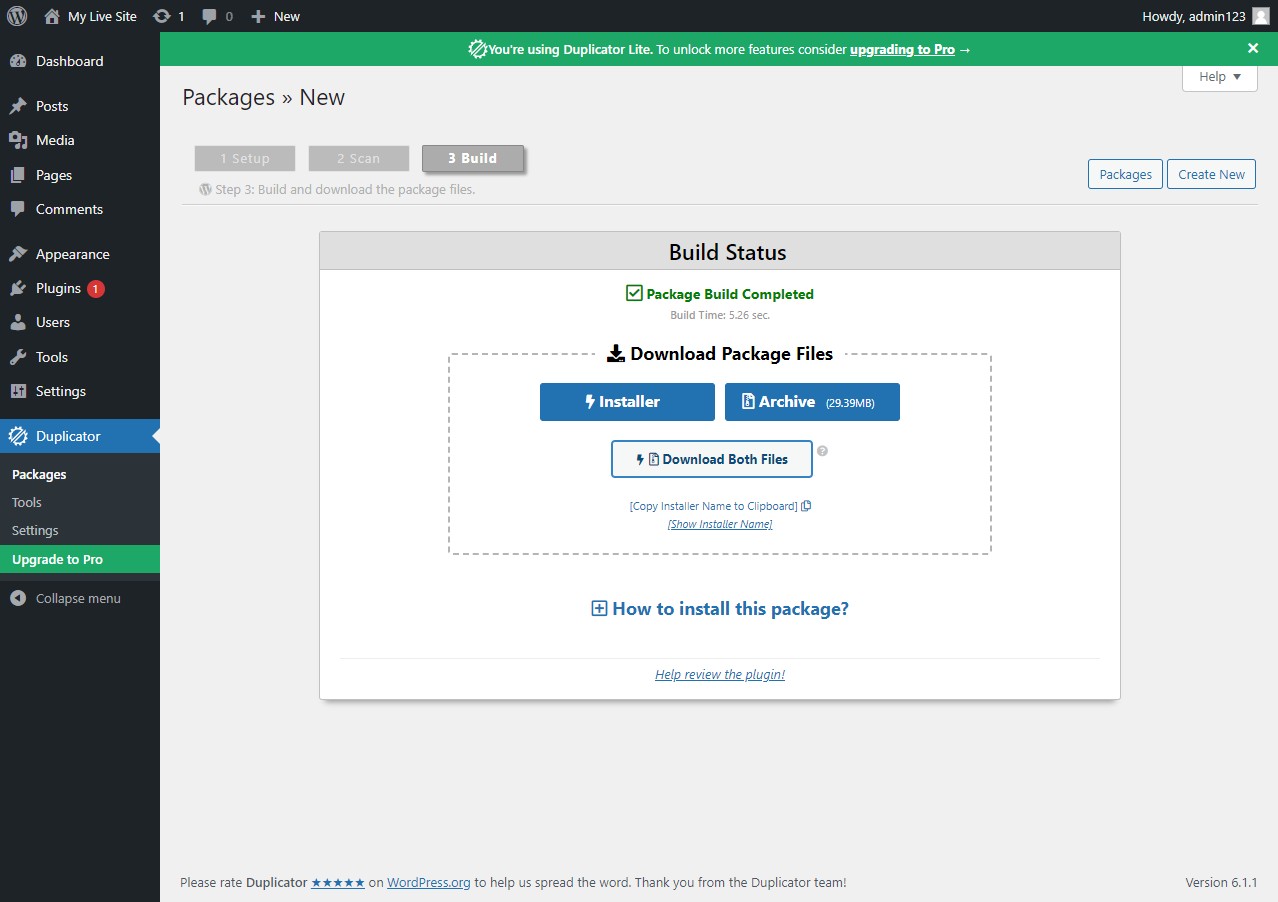Open Dashboard in sidebar
Viewport: 1278px width, 902px height.
80,61
